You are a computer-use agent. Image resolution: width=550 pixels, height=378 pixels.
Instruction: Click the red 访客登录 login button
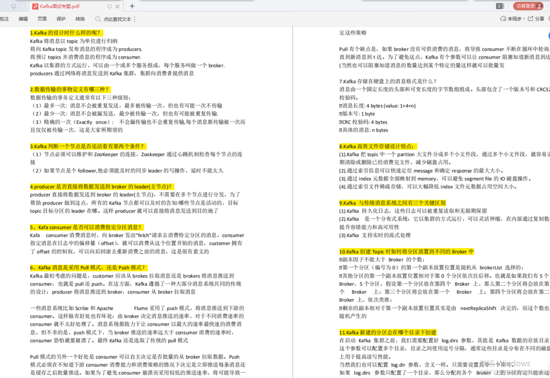528,6
